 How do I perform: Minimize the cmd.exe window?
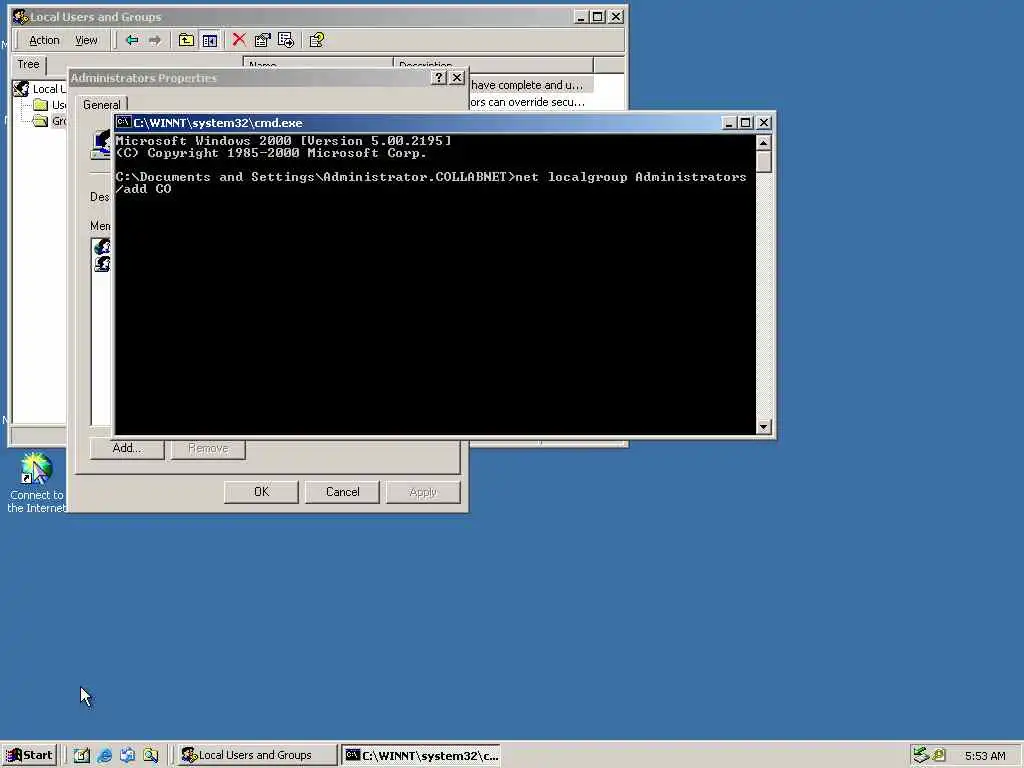click(730, 122)
